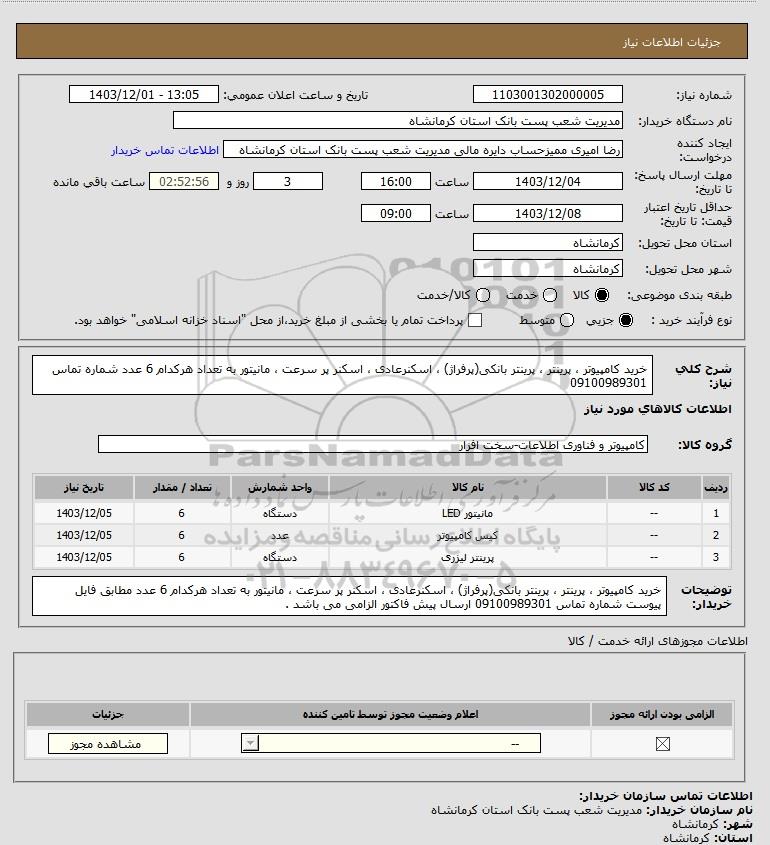Click the واحد شمارش column header
The height and width of the screenshot is (845, 770).
[280, 487]
